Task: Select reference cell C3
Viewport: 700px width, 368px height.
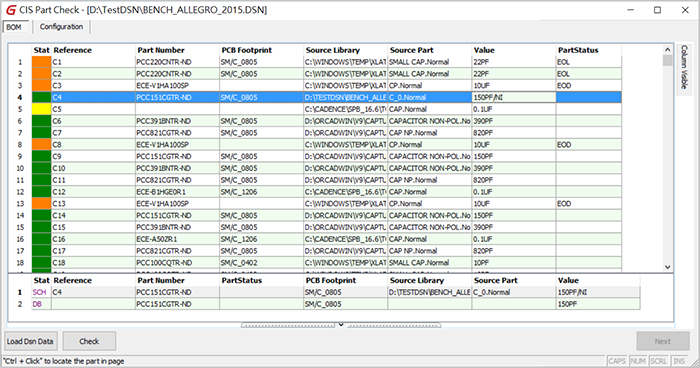Action: pos(93,86)
